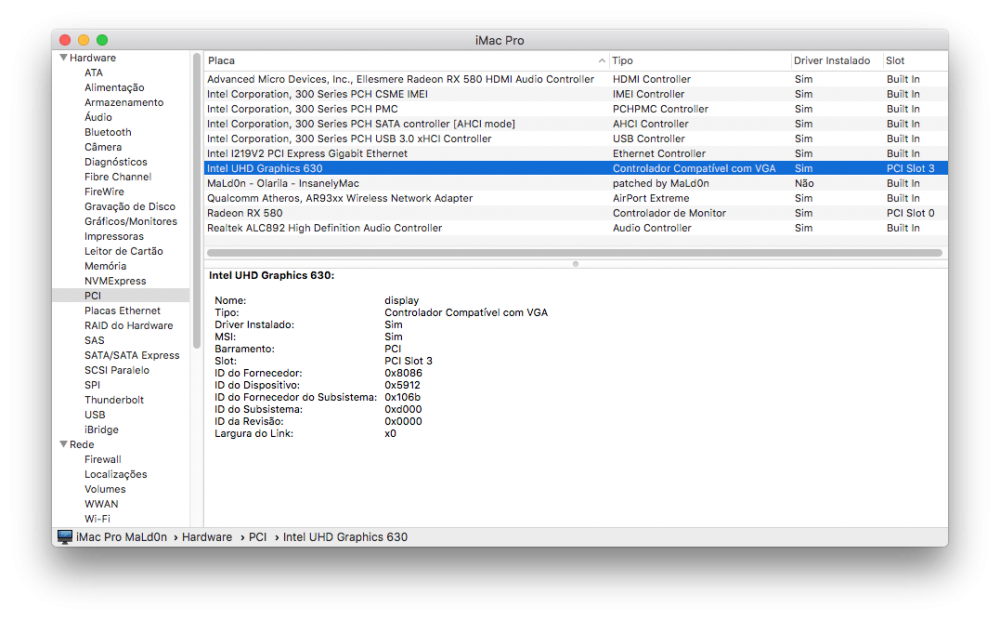This screenshot has width=1000, height=621.
Task: Select USB in the sidebar
Action: (x=94, y=414)
